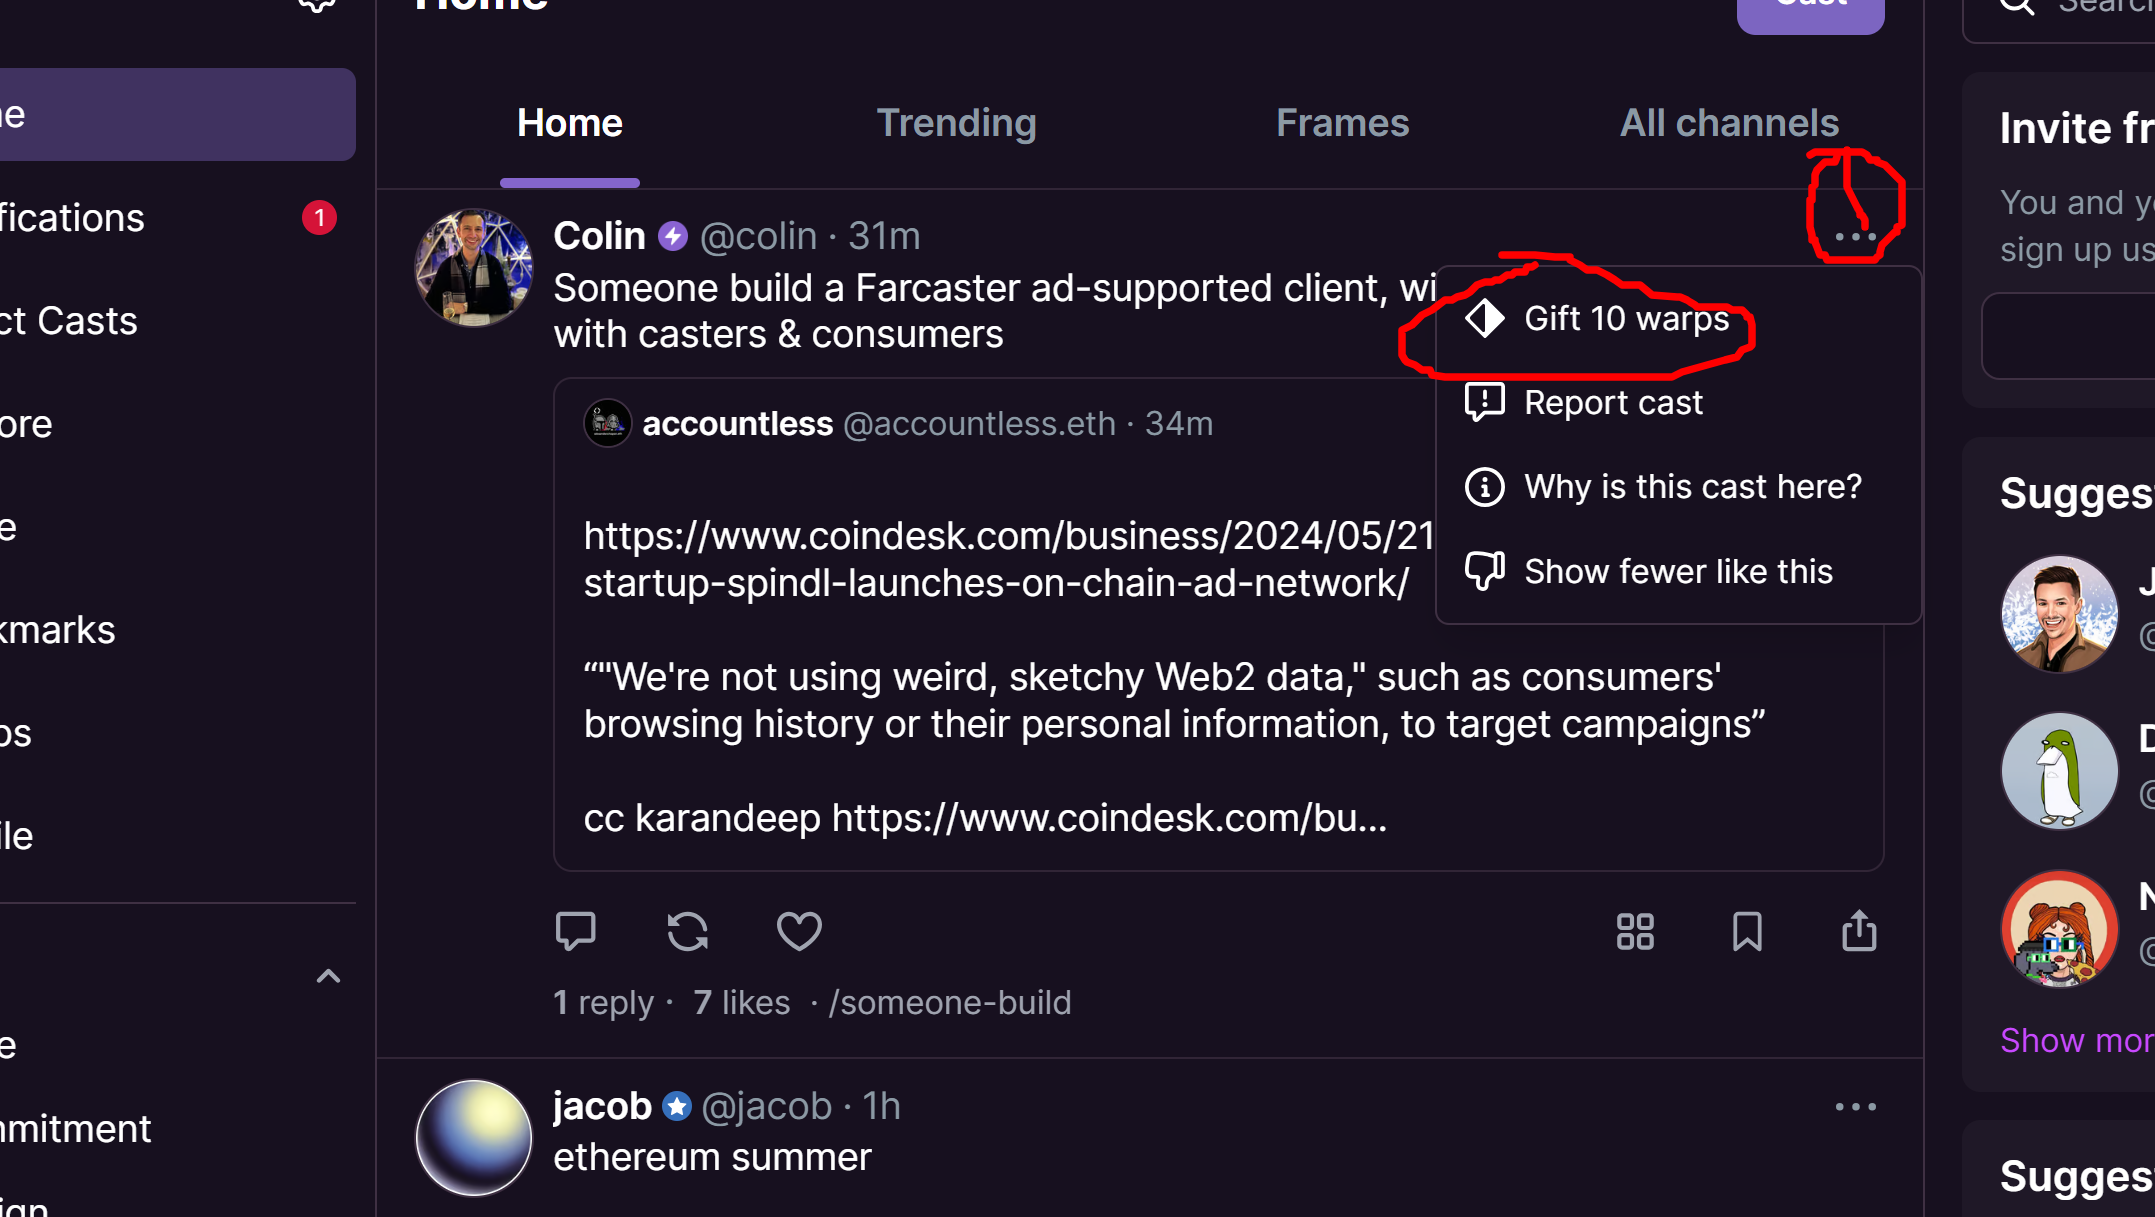Open the three-dot menu on jacob's cast

tap(1855, 1106)
